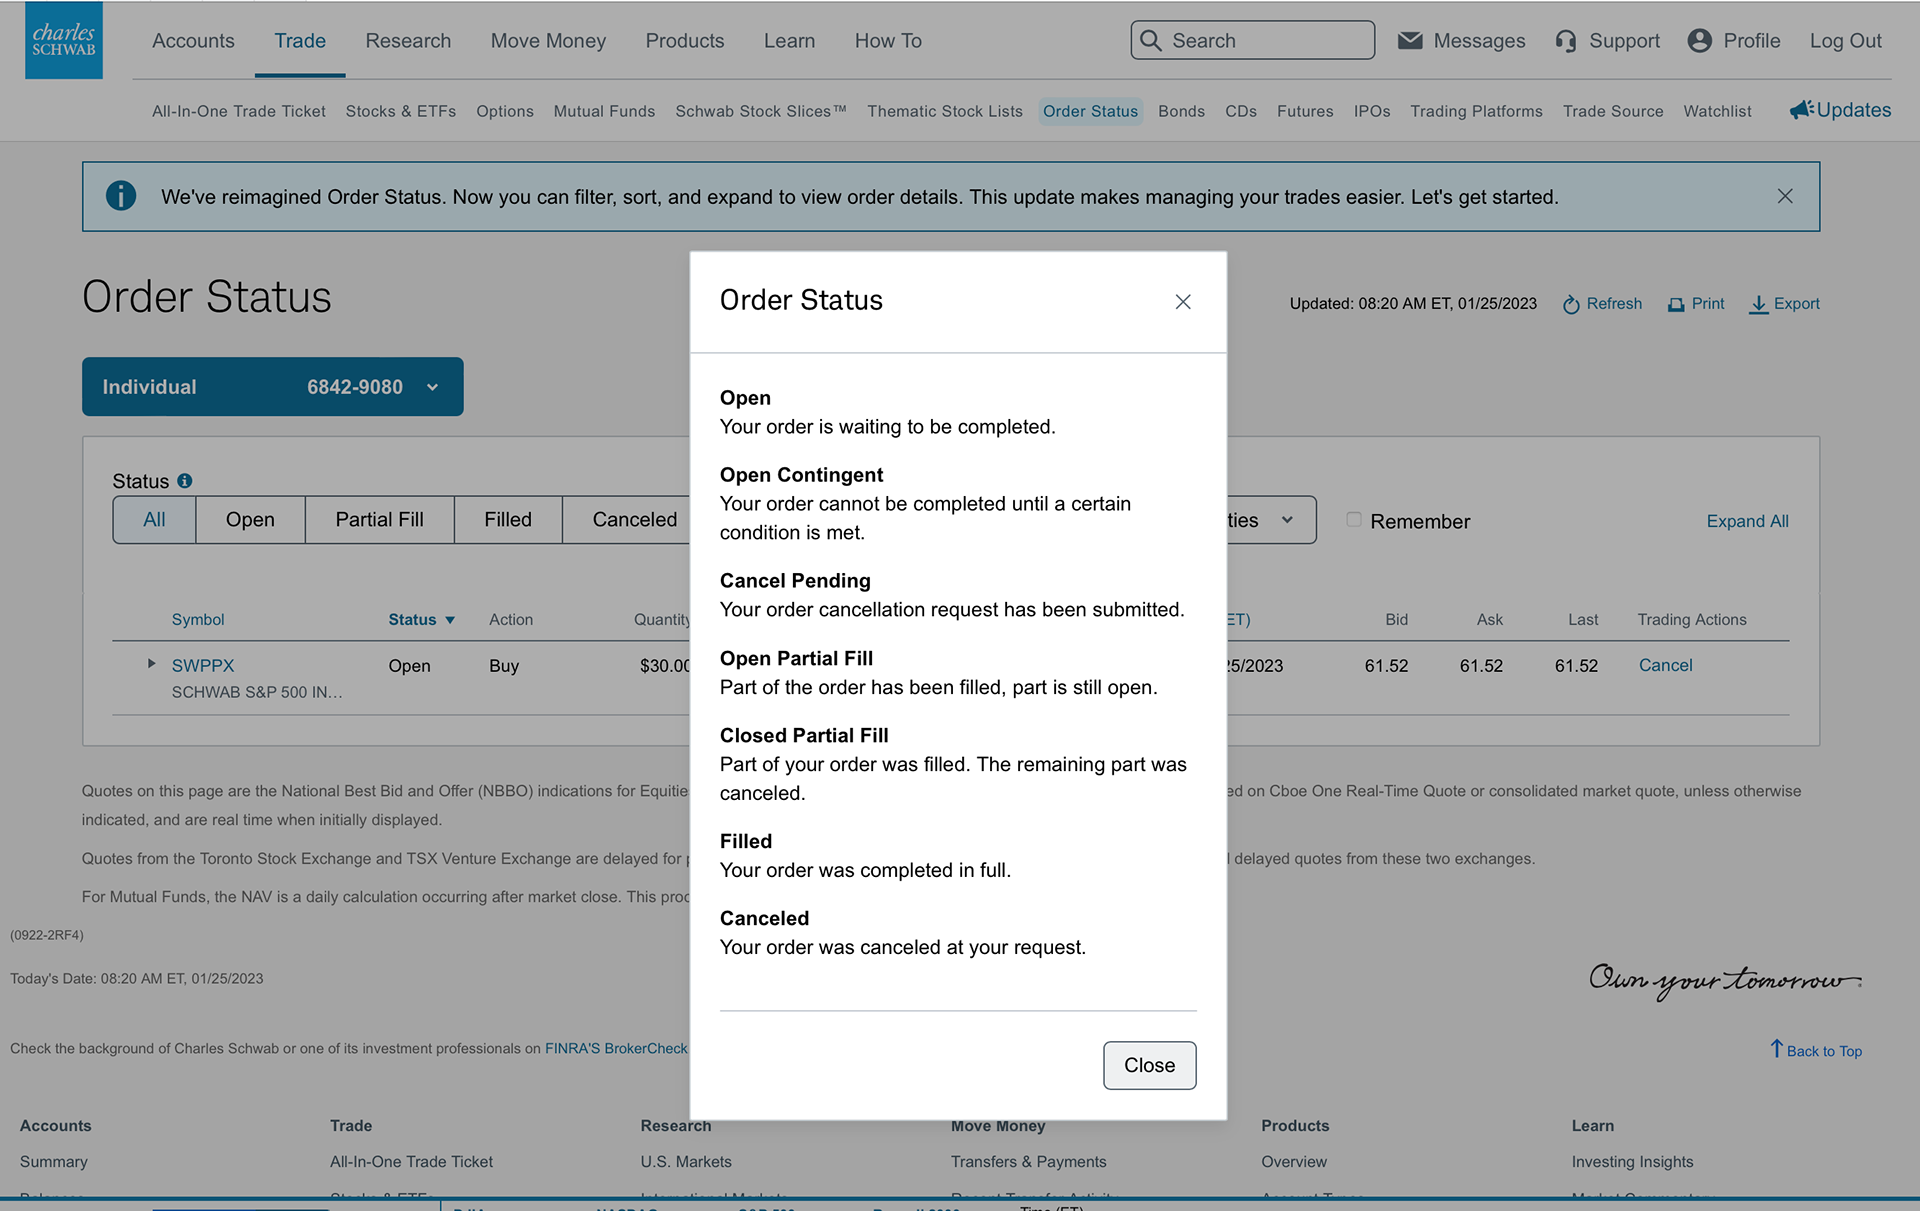Go to CDs subnav
1920x1211 pixels.
(1241, 111)
